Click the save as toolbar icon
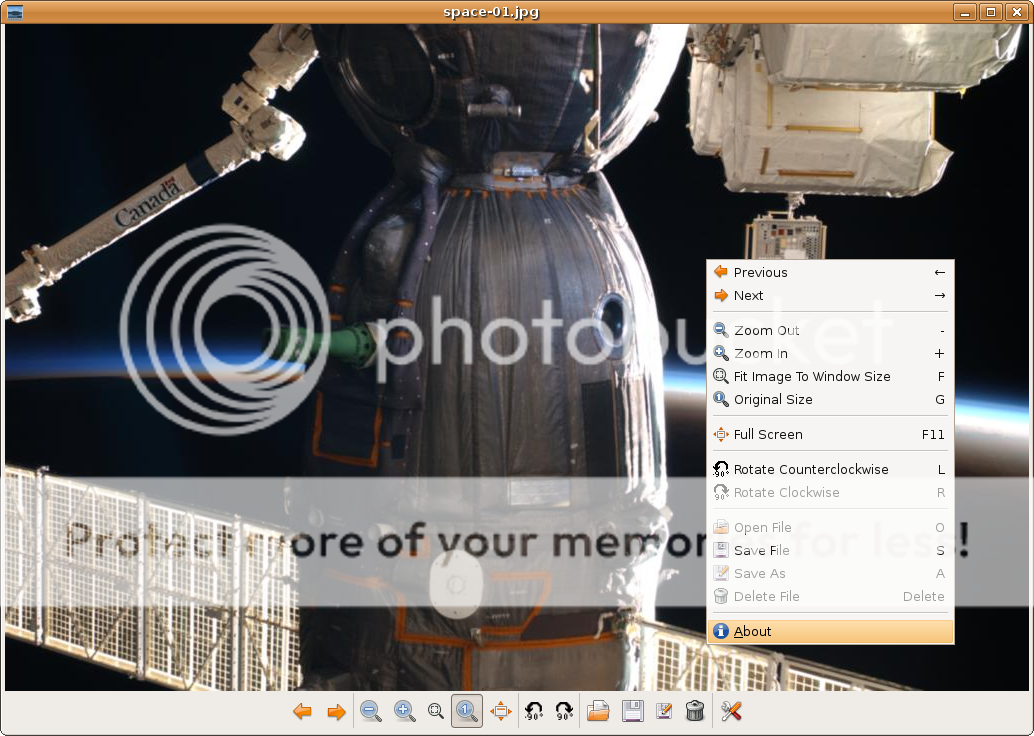The width and height of the screenshot is (1034, 736). (664, 711)
